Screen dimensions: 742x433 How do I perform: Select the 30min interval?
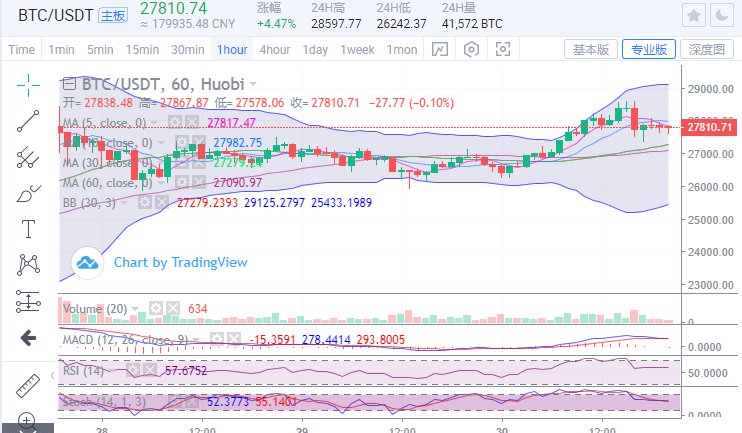click(x=188, y=50)
